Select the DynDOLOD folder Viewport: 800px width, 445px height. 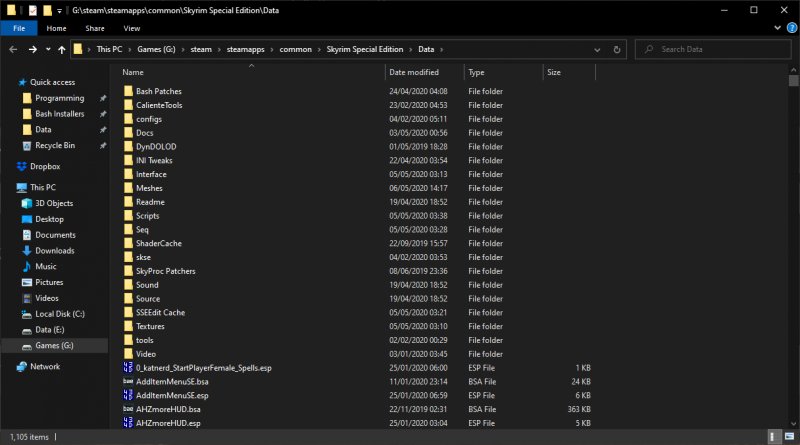156,146
